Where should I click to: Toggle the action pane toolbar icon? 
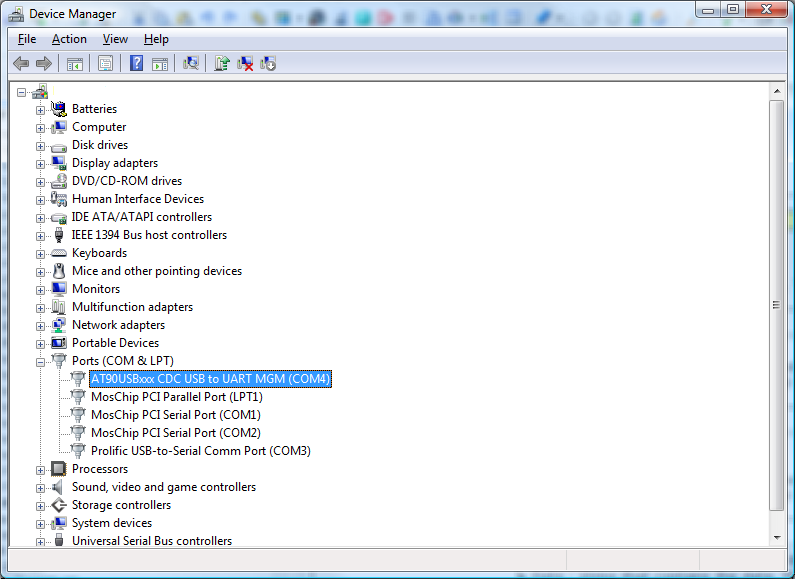pyautogui.click(x=160, y=64)
